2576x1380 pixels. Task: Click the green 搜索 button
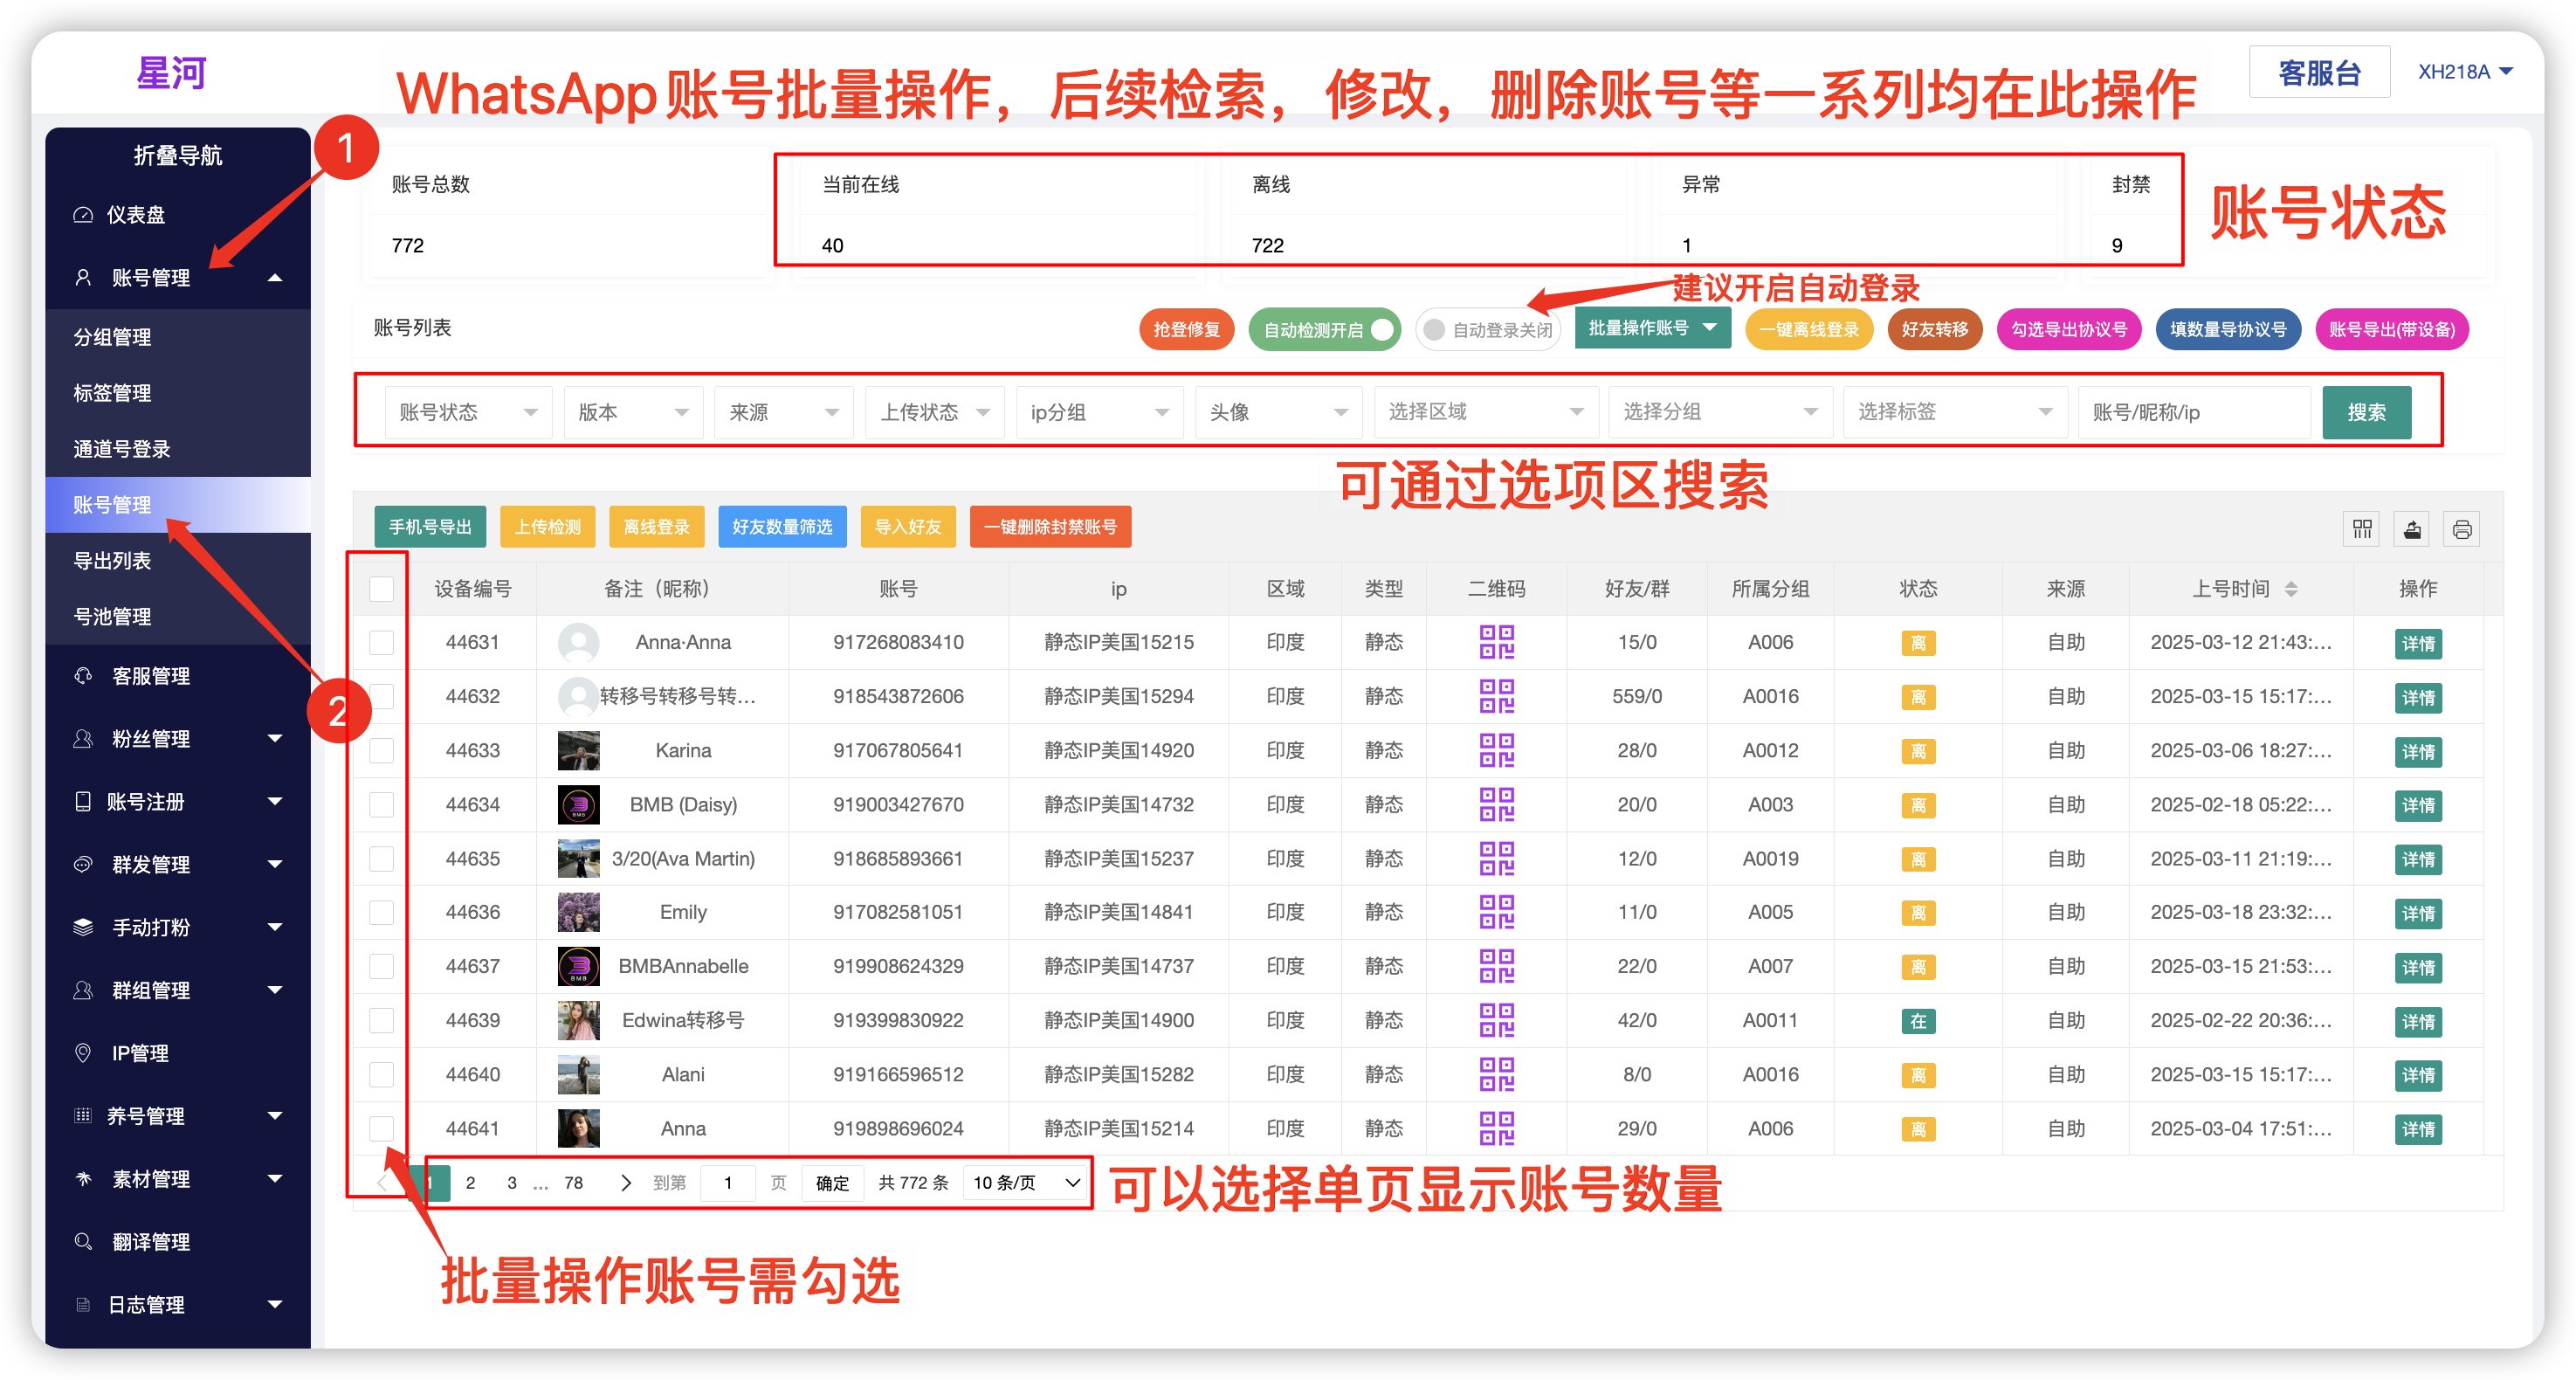click(x=2366, y=412)
